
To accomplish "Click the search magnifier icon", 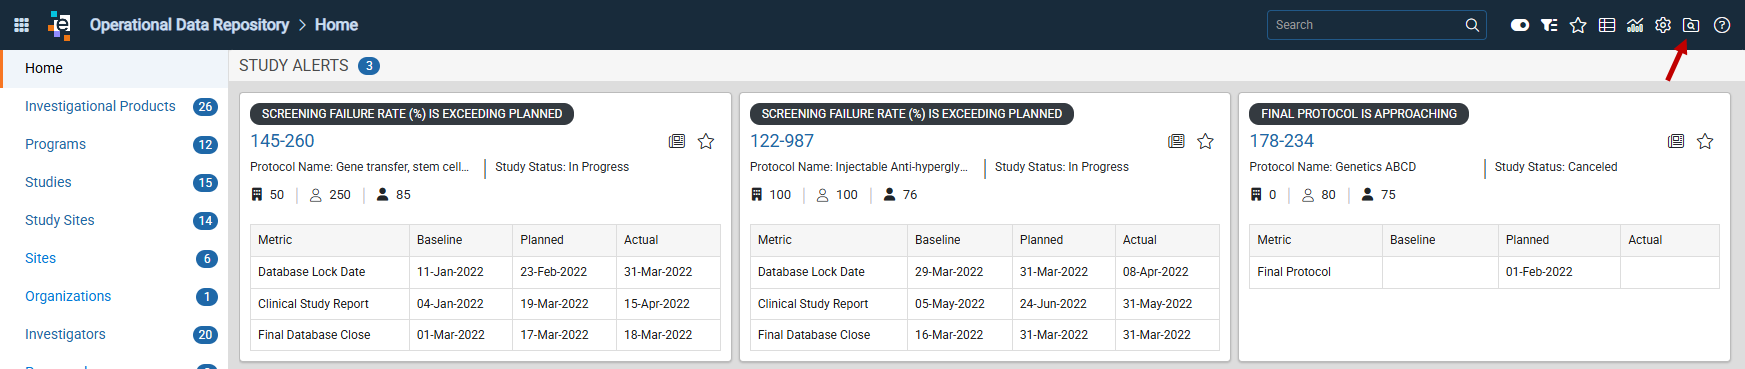I will (1472, 25).
